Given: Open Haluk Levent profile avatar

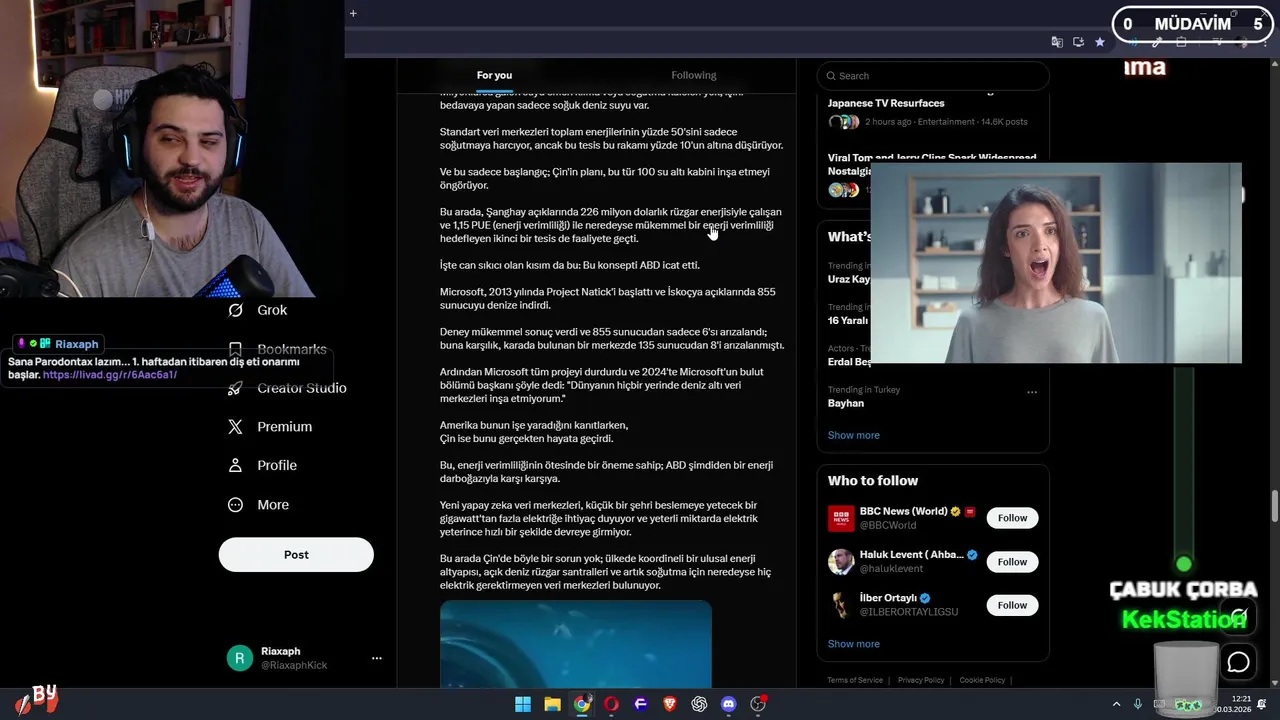Looking at the screenshot, I should [x=841, y=562].
